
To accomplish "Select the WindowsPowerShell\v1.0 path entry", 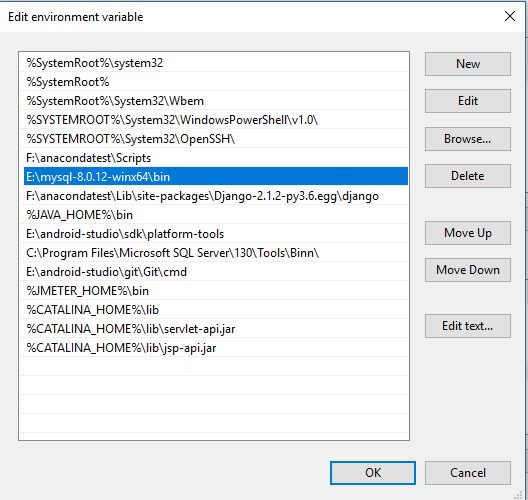I will (216, 120).
